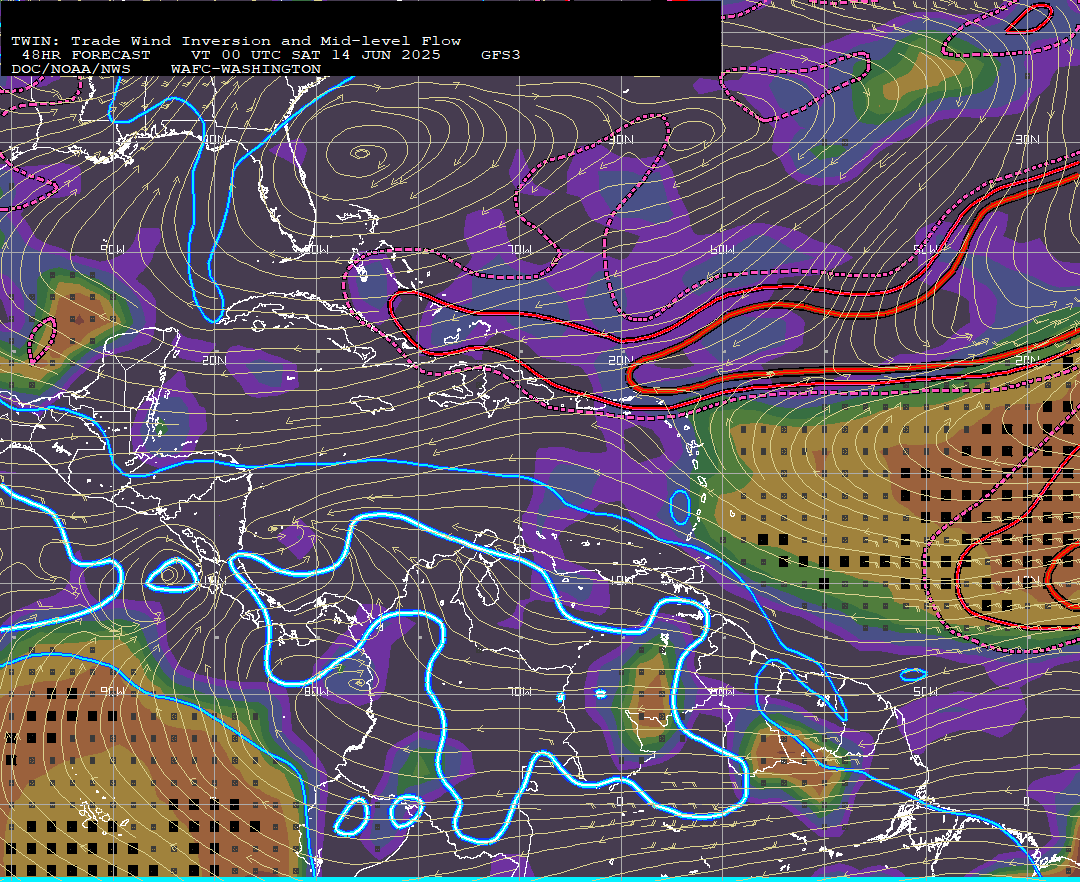The image size is (1080, 882).
Task: Click the title text "TWIN: Trade Wind Inversion and Mid-level Flow"
Action: 236,41
